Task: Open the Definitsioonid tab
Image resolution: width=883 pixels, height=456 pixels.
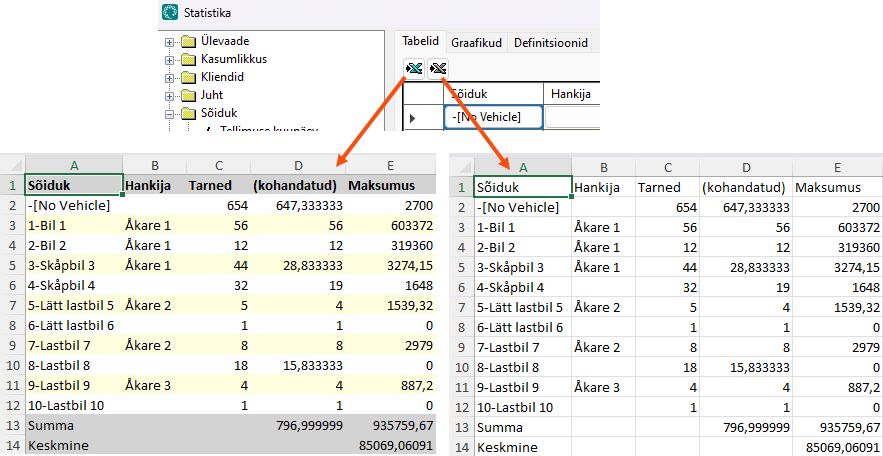Action: 550,43
